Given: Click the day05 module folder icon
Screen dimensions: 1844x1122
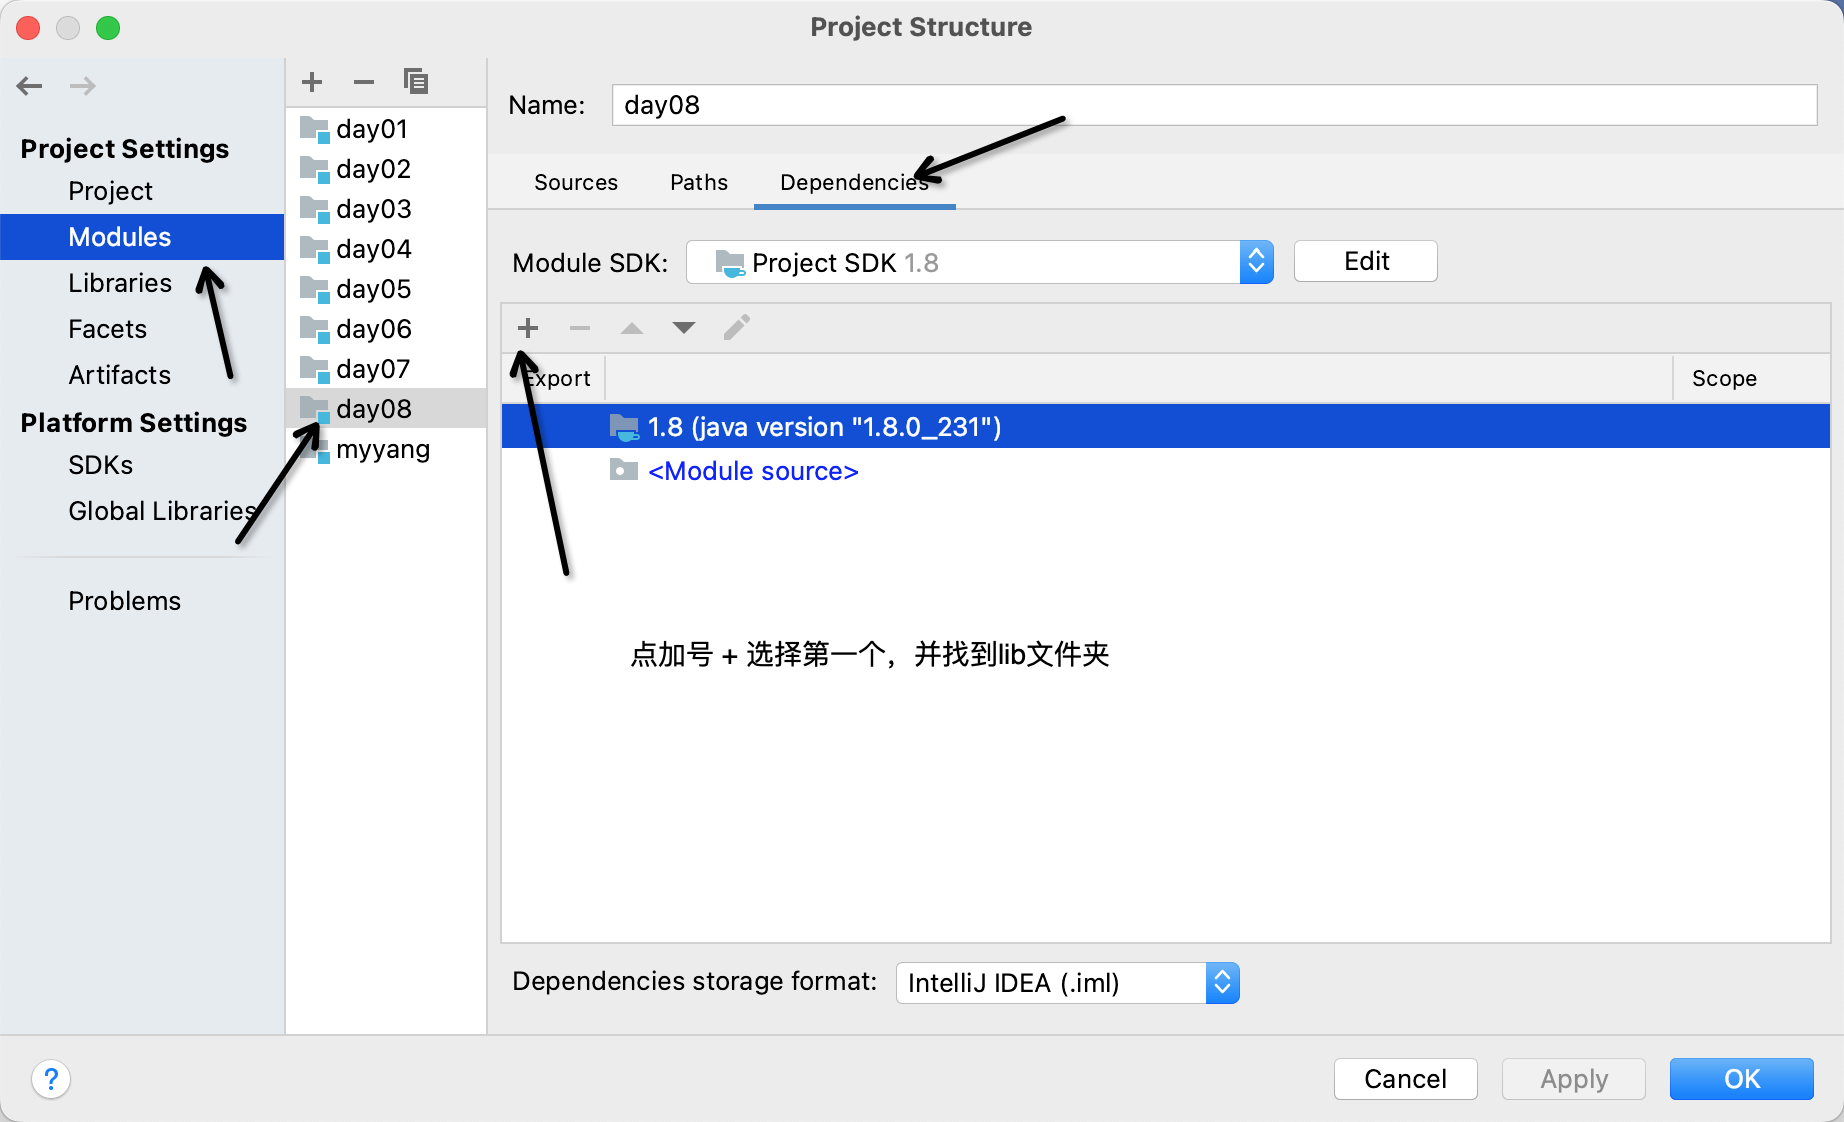Looking at the screenshot, I should coord(315,289).
